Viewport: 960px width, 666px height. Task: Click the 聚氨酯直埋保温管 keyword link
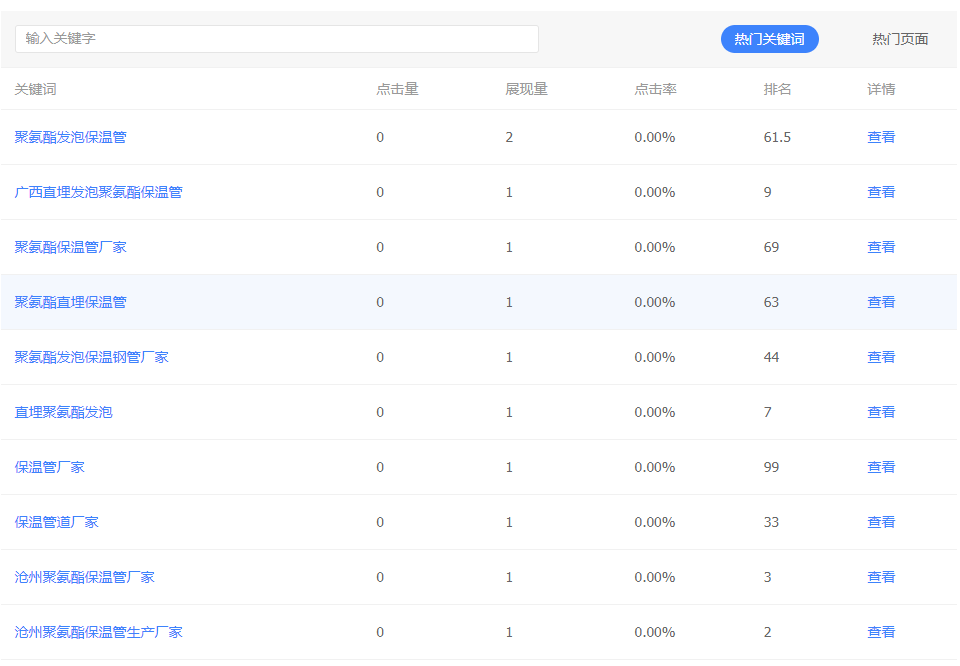70,302
